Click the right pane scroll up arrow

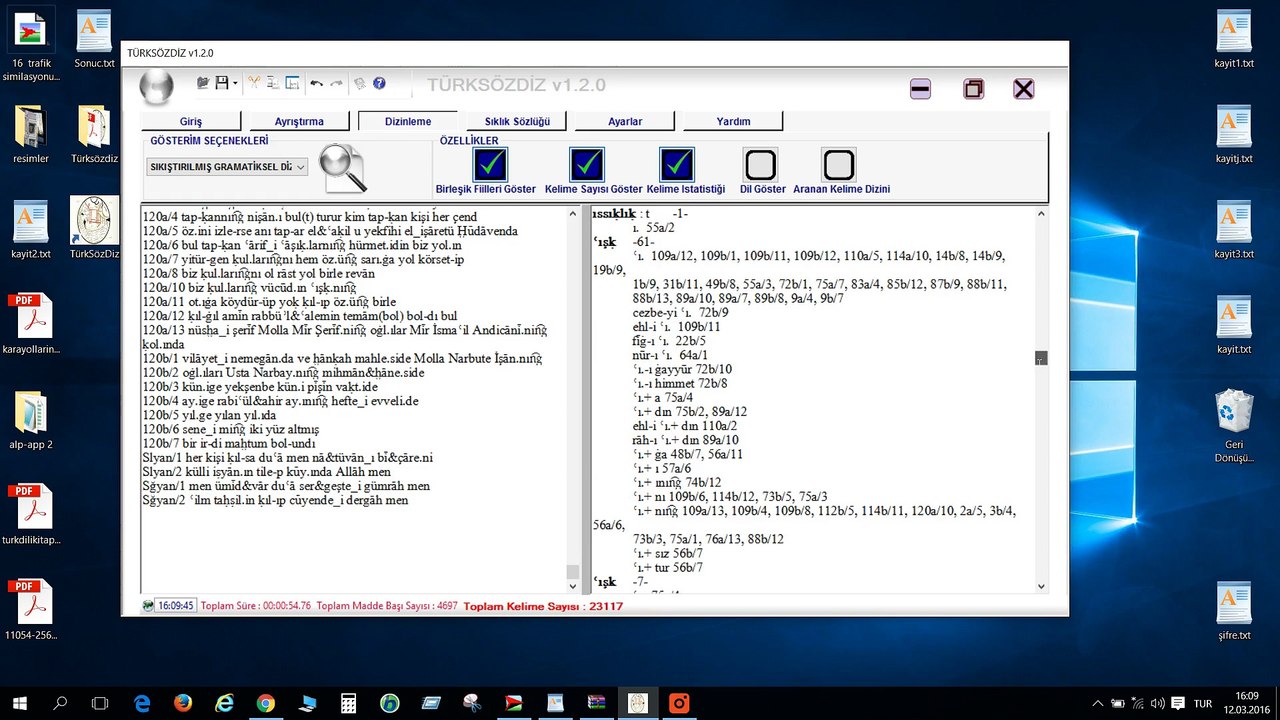(x=1041, y=213)
